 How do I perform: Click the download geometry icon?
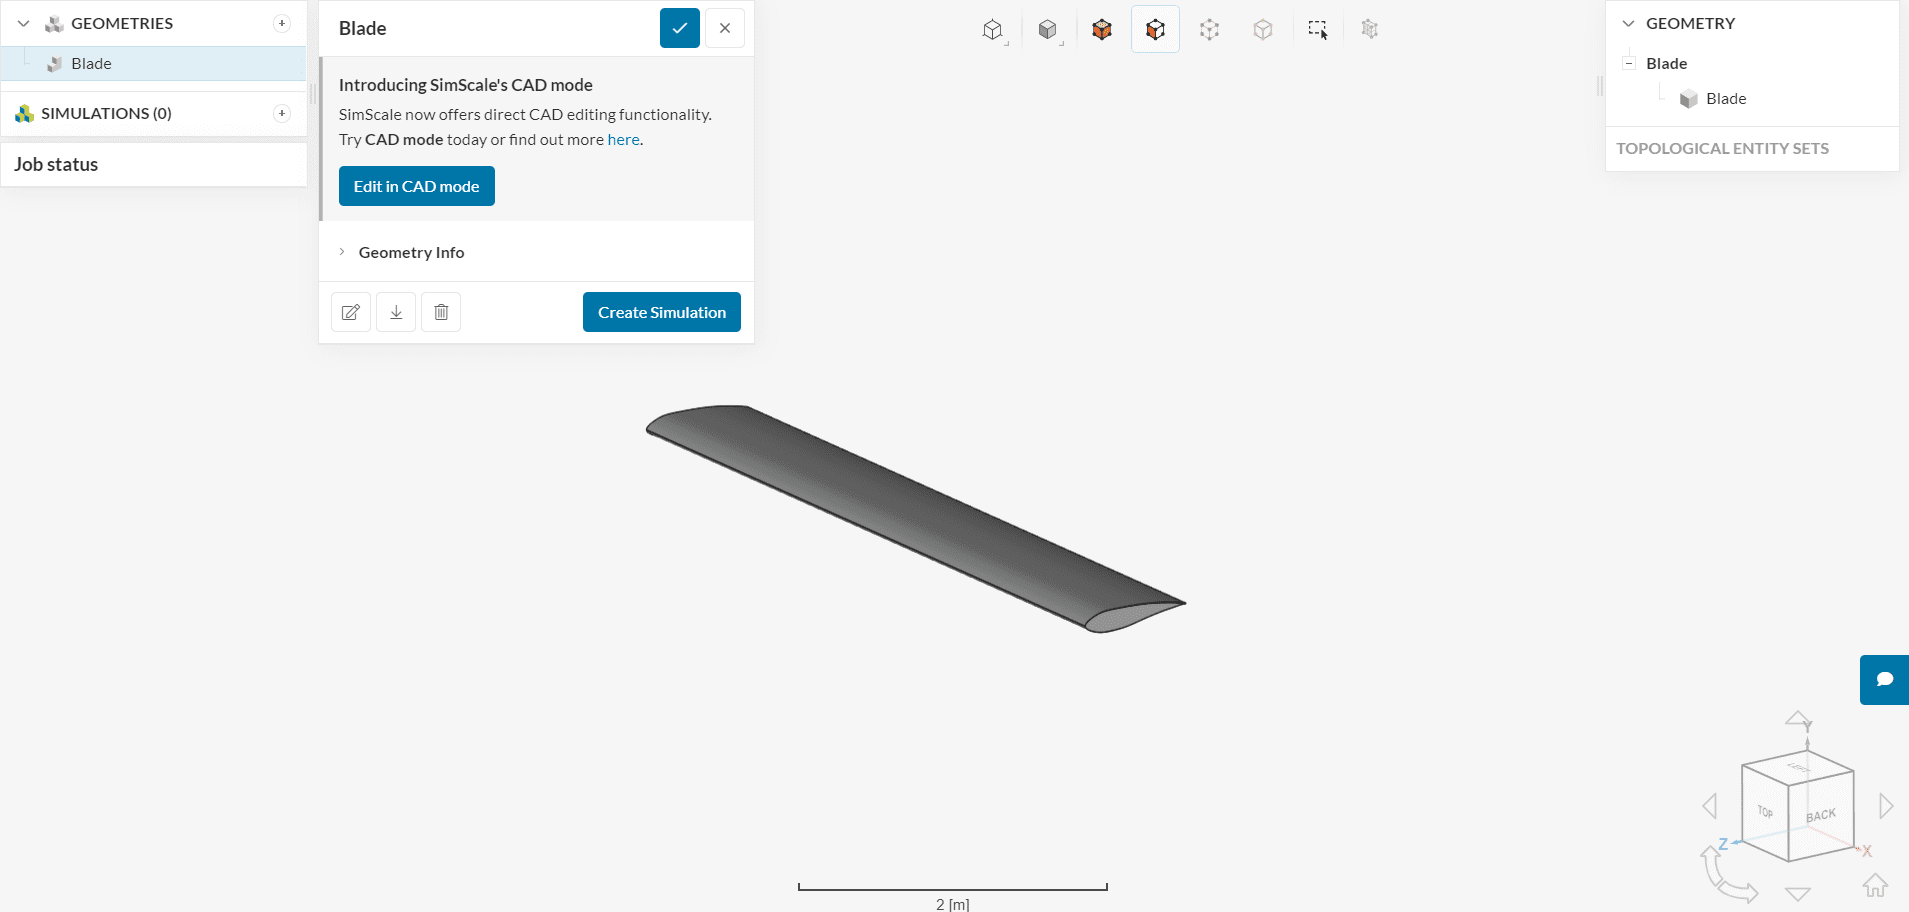tap(396, 312)
